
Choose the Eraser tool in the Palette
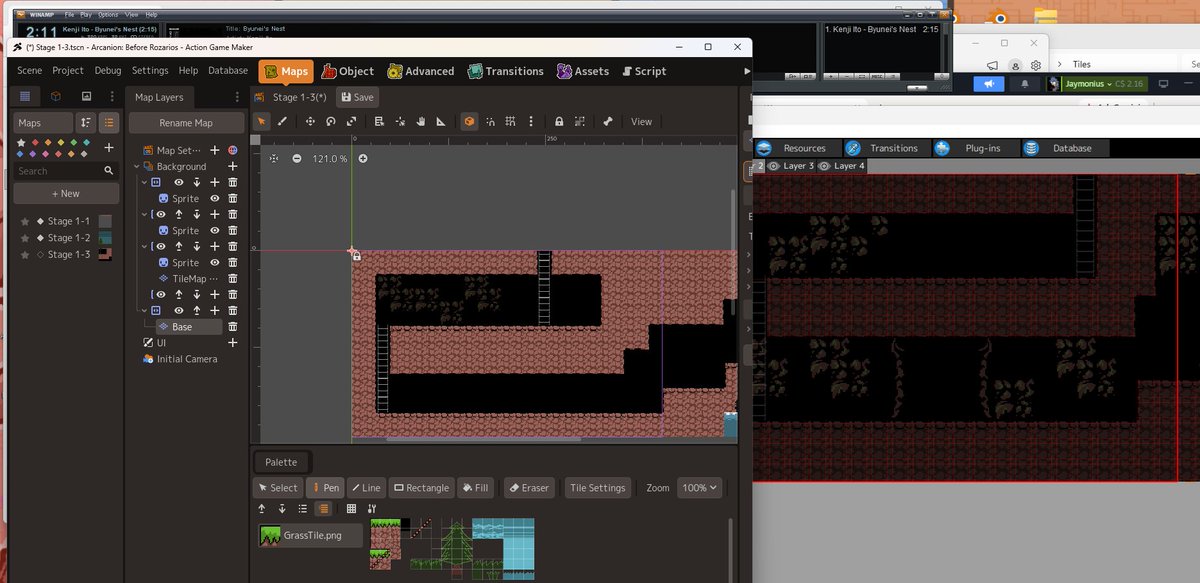tap(529, 488)
